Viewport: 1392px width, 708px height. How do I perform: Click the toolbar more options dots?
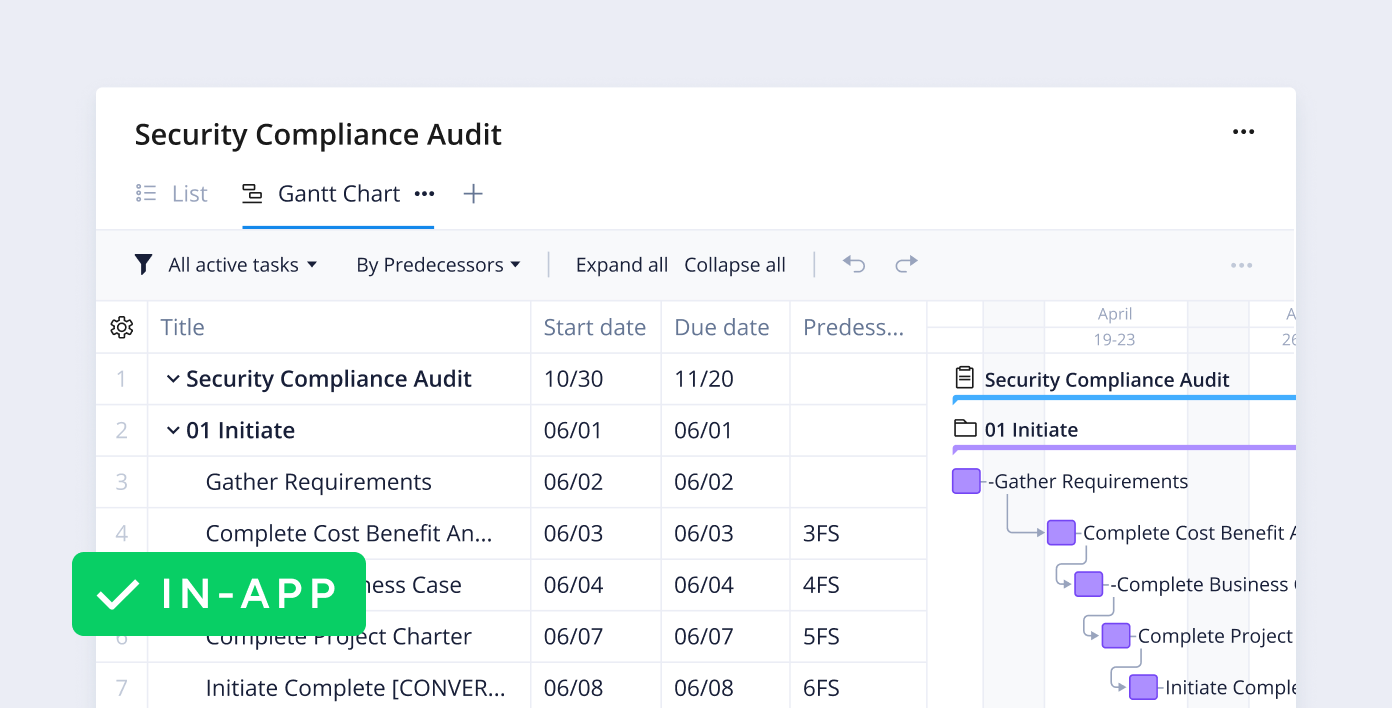1241,265
